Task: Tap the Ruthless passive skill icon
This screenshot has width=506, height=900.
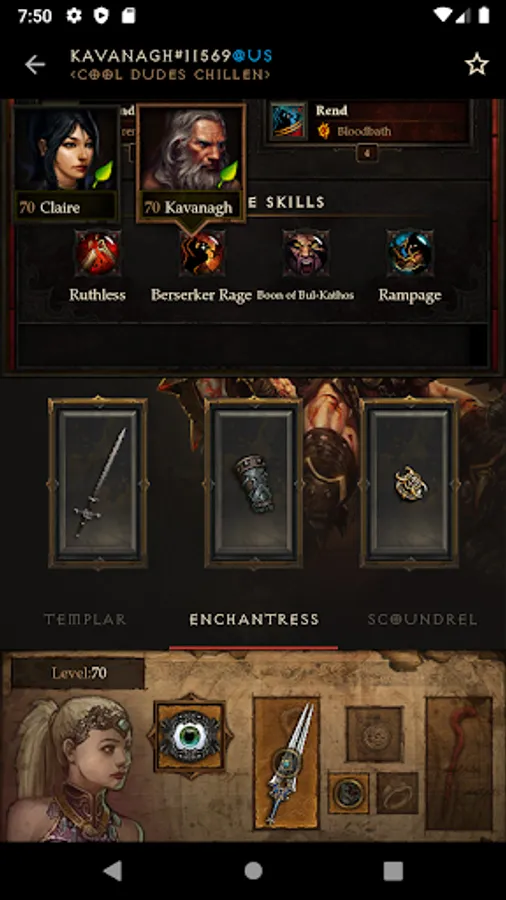Action: (x=98, y=253)
